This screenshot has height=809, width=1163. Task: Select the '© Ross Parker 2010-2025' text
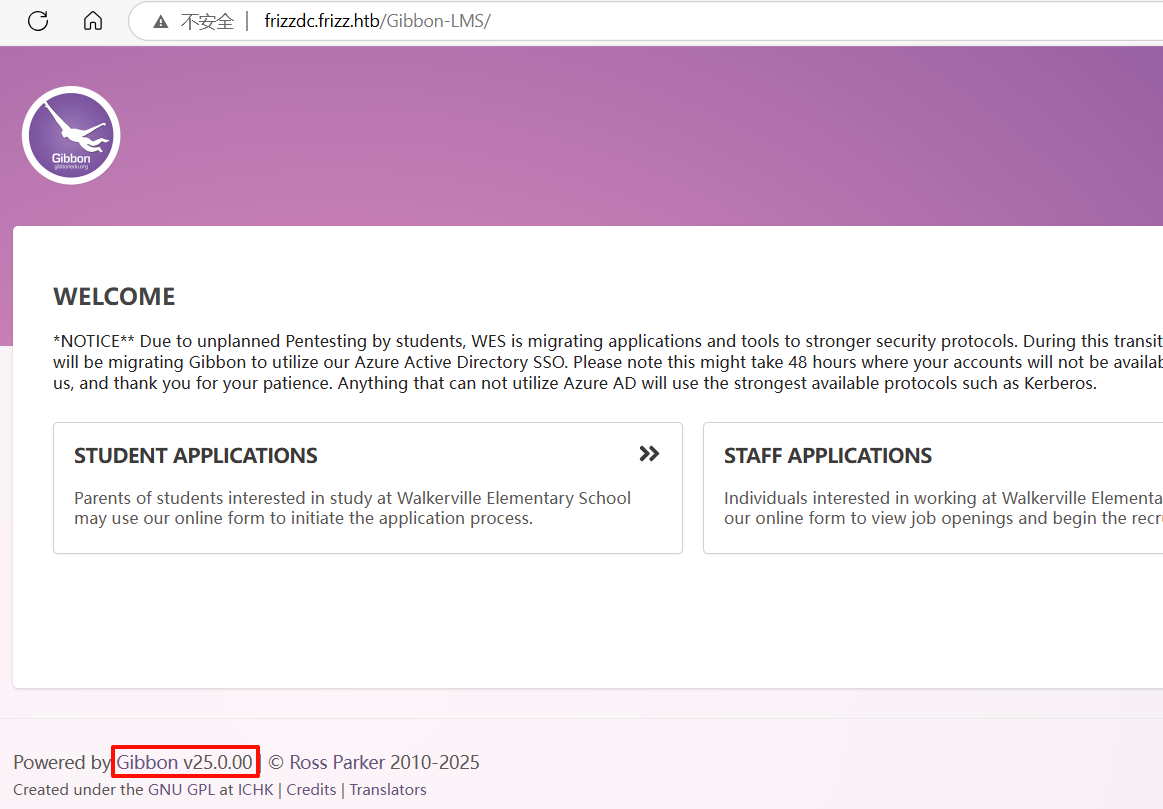click(x=374, y=762)
